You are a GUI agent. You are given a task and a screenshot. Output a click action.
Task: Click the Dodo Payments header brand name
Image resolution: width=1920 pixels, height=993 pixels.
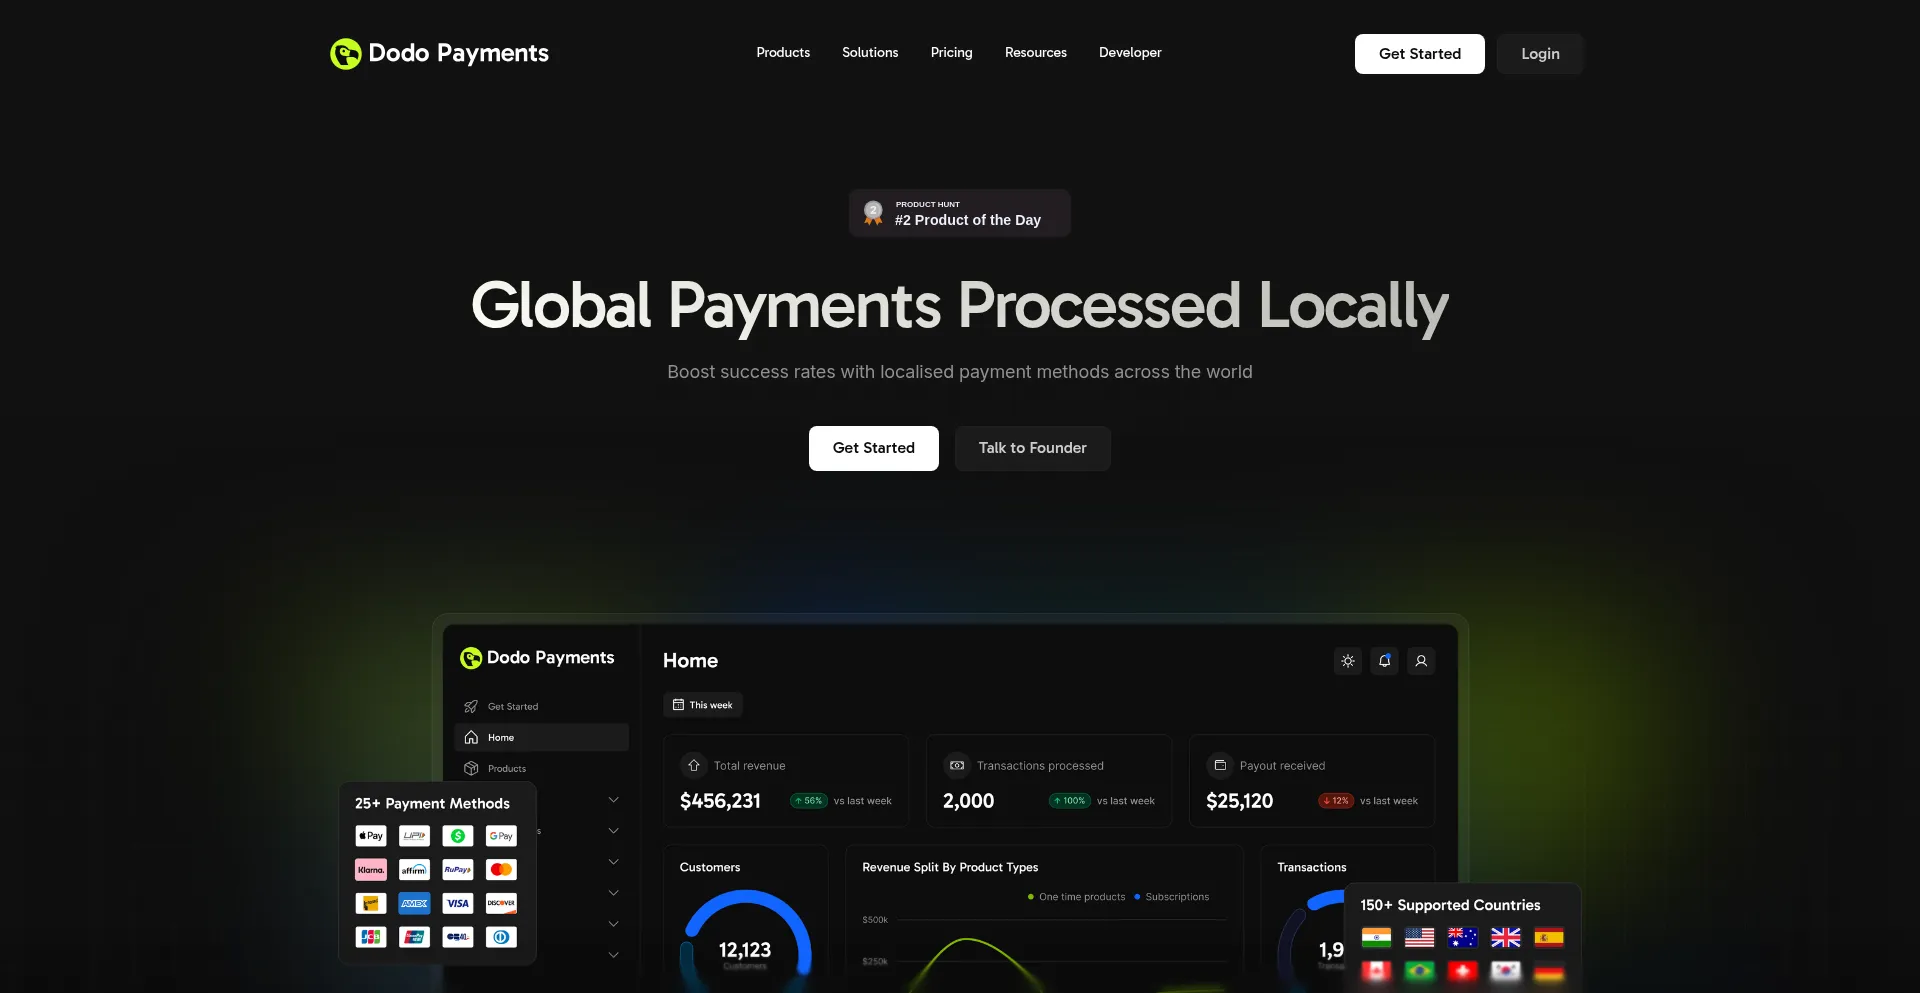[458, 53]
